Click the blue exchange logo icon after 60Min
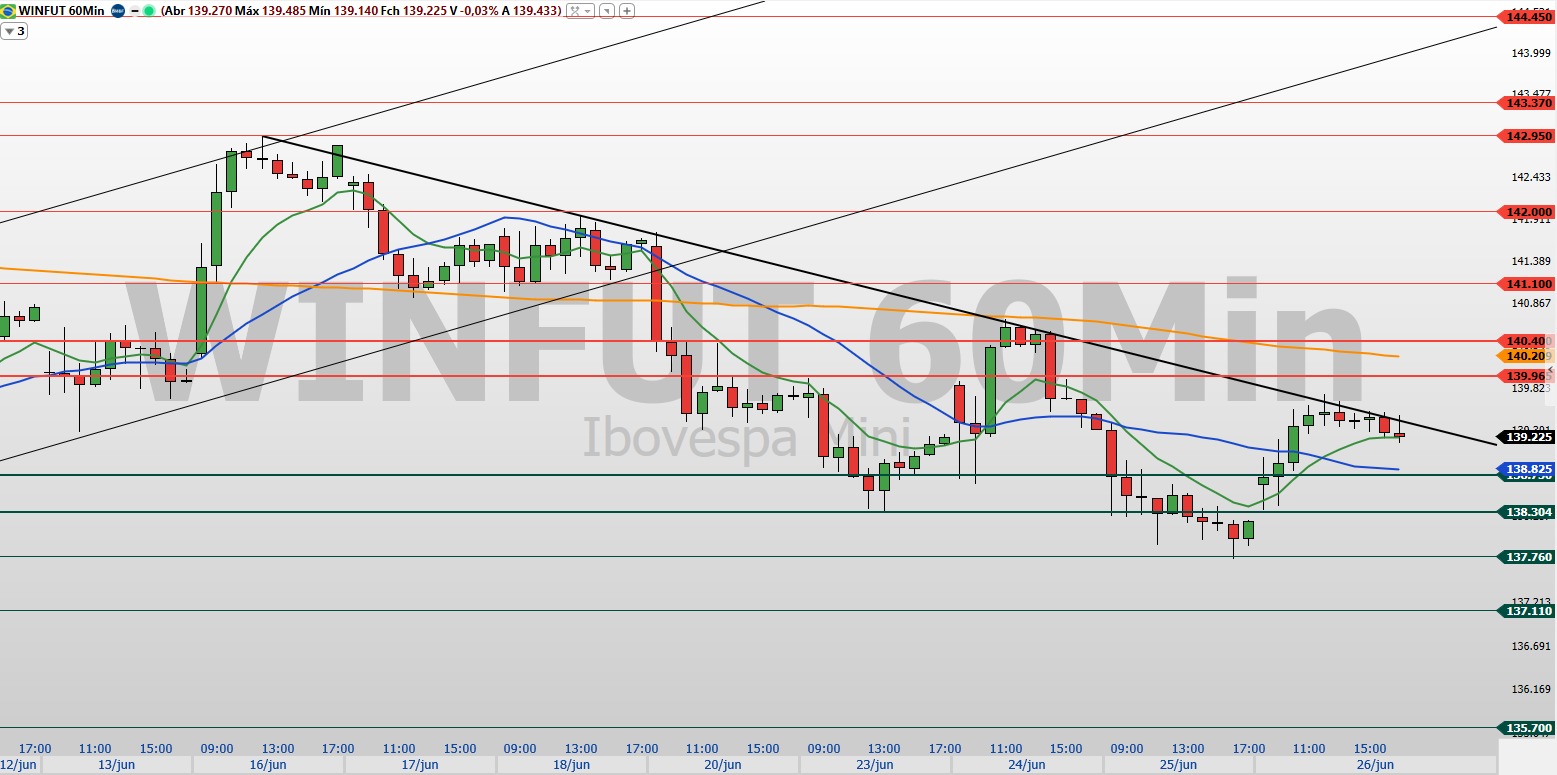 coord(117,11)
